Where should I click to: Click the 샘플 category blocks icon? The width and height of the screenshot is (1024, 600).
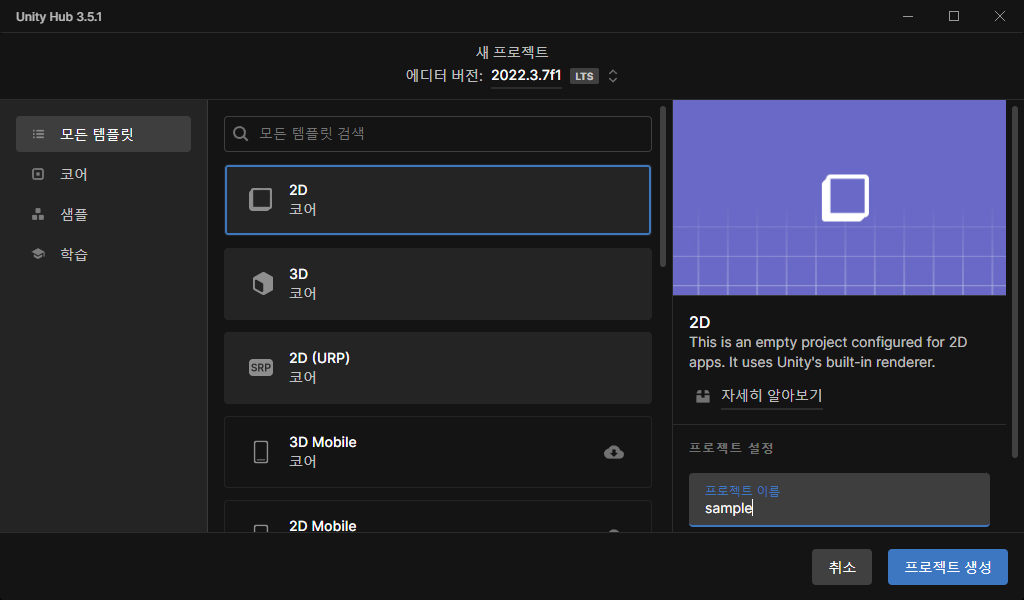pyautogui.click(x=38, y=214)
